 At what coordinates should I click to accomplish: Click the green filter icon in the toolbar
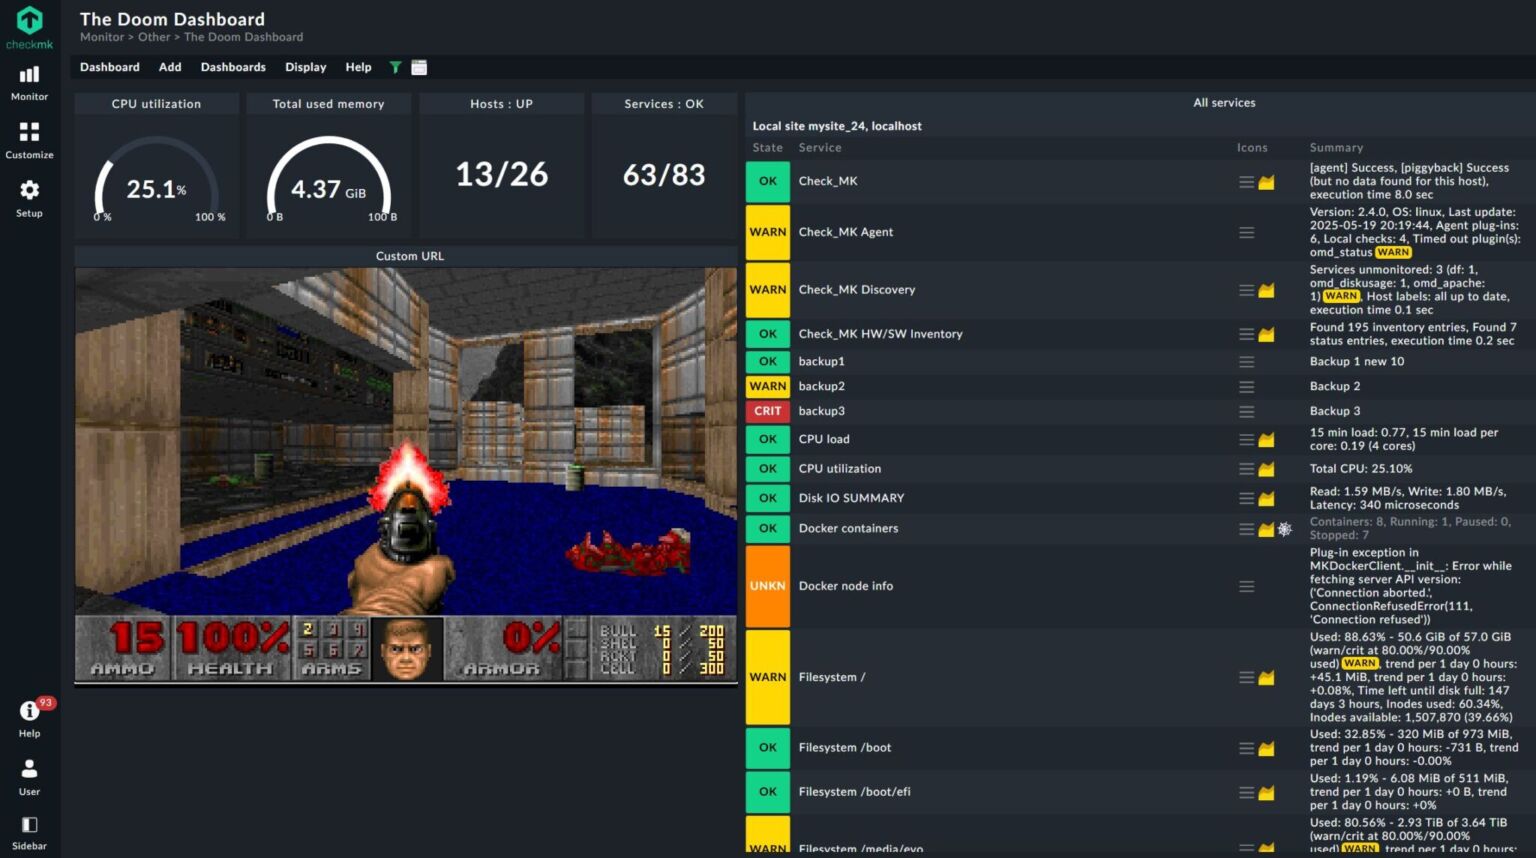tap(394, 67)
